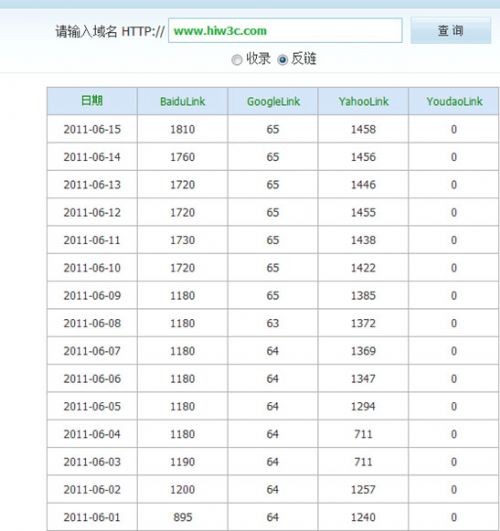Click Baidu value 1810 cell
Image resolution: width=500 pixels, height=531 pixels.
tap(183, 129)
